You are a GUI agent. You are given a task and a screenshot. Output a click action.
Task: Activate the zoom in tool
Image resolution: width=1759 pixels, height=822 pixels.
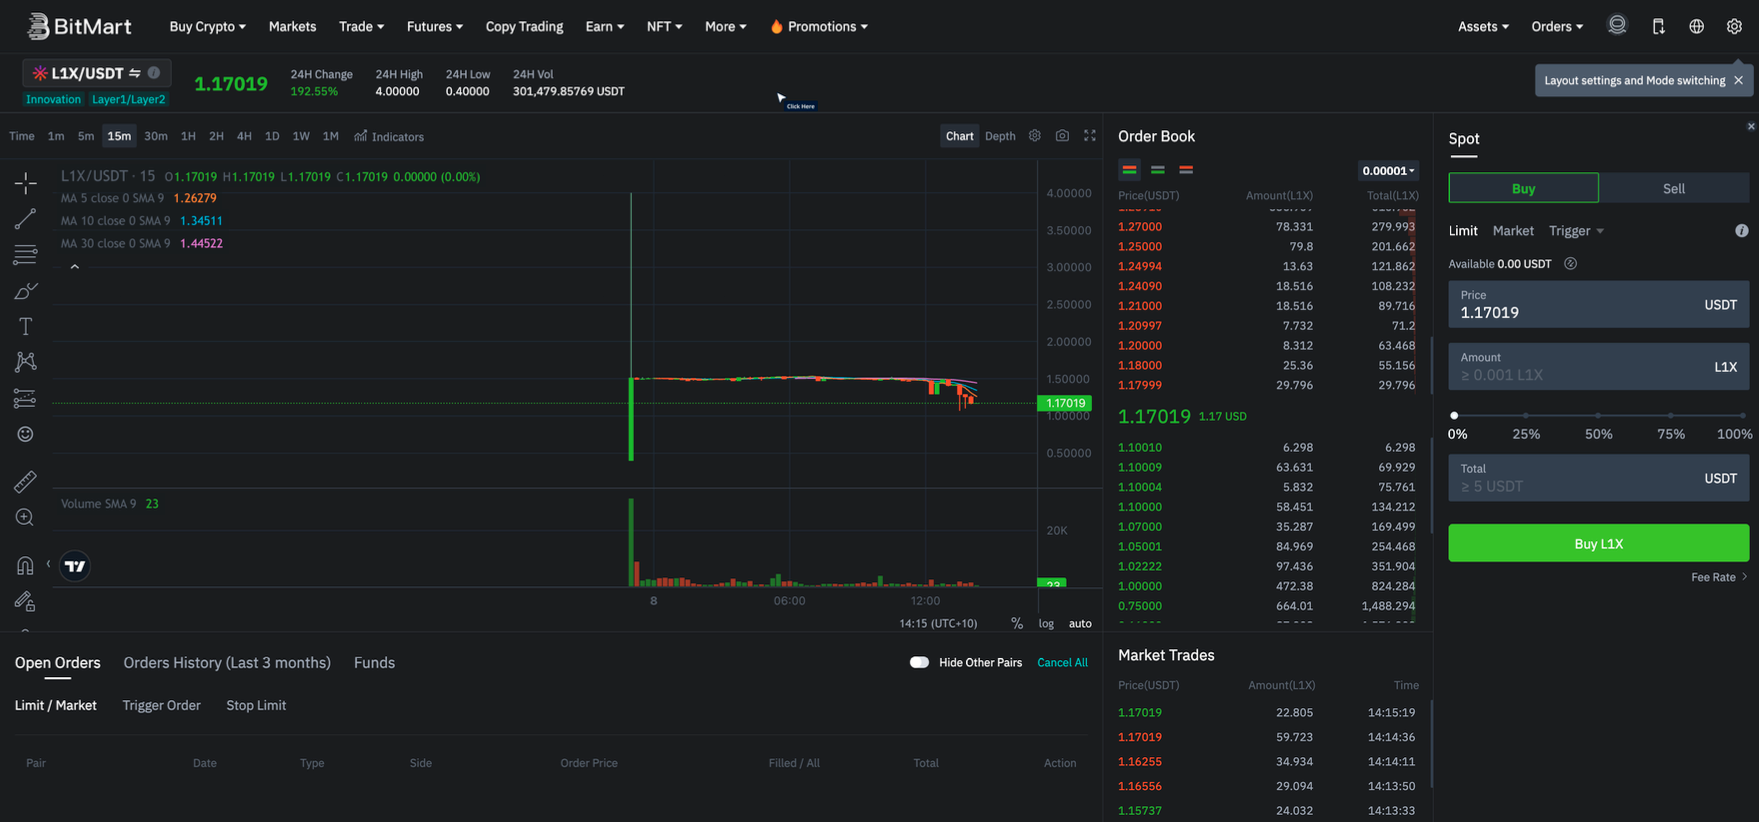click(x=25, y=517)
